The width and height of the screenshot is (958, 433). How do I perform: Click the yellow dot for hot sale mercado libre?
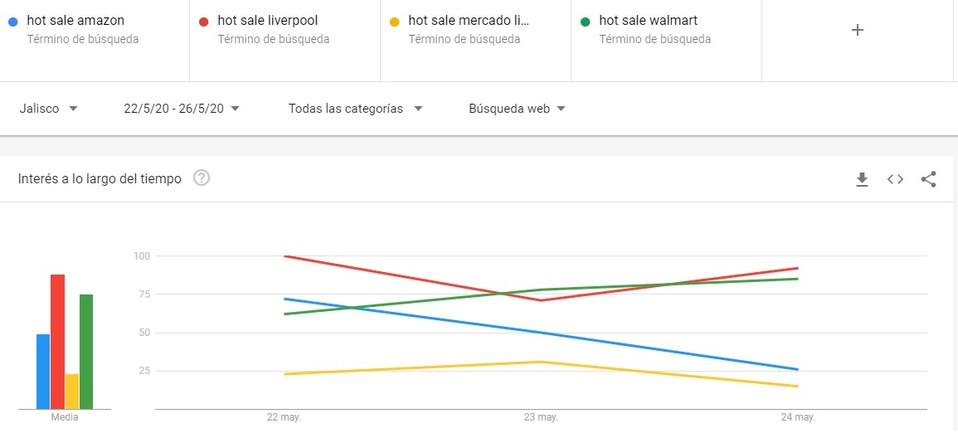tap(395, 21)
